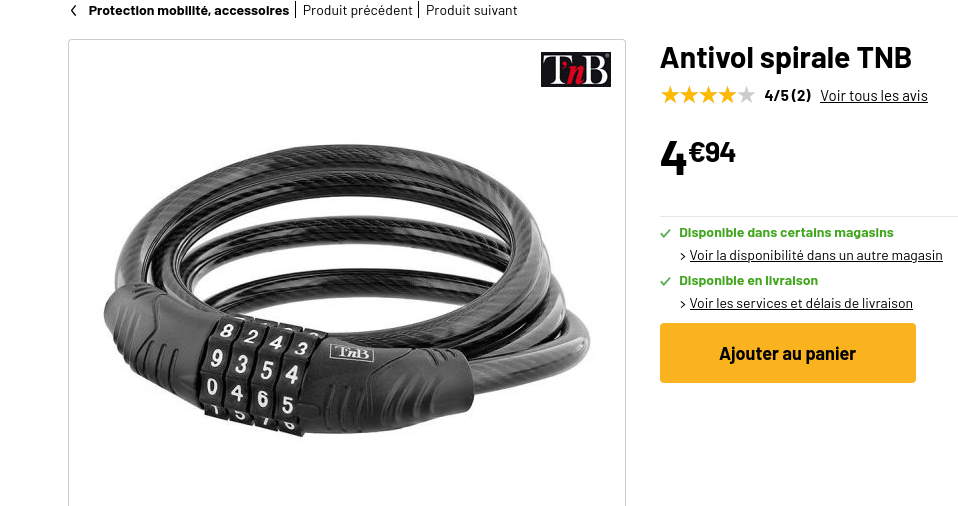This screenshot has width=958, height=506.
Task: Expand chevron before Voir les services
Action: click(683, 304)
